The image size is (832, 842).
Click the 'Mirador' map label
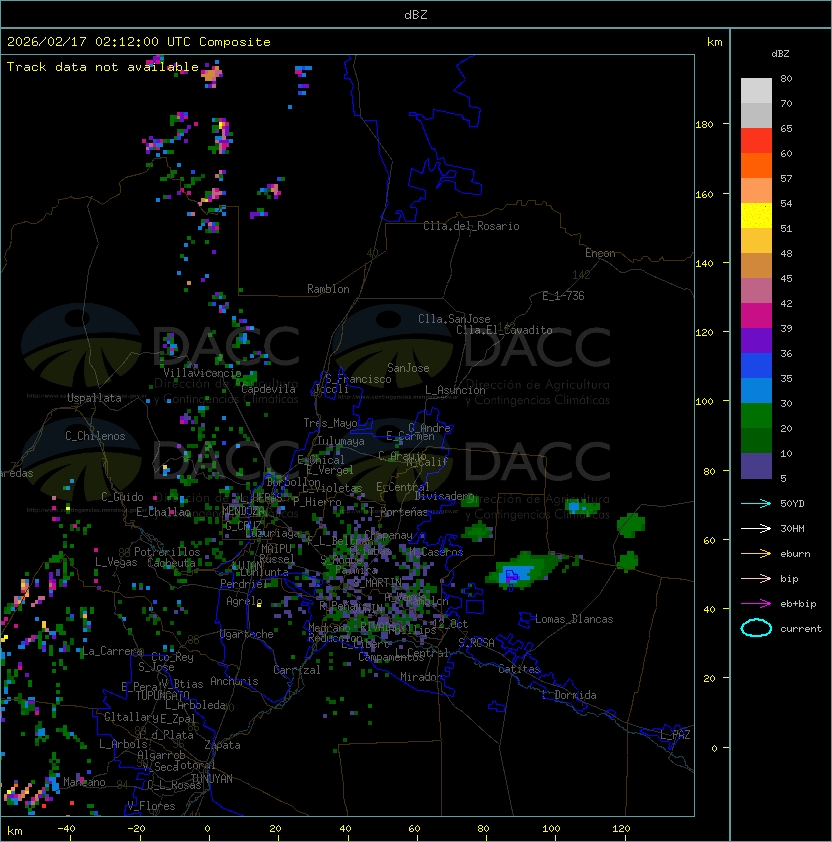click(x=421, y=677)
